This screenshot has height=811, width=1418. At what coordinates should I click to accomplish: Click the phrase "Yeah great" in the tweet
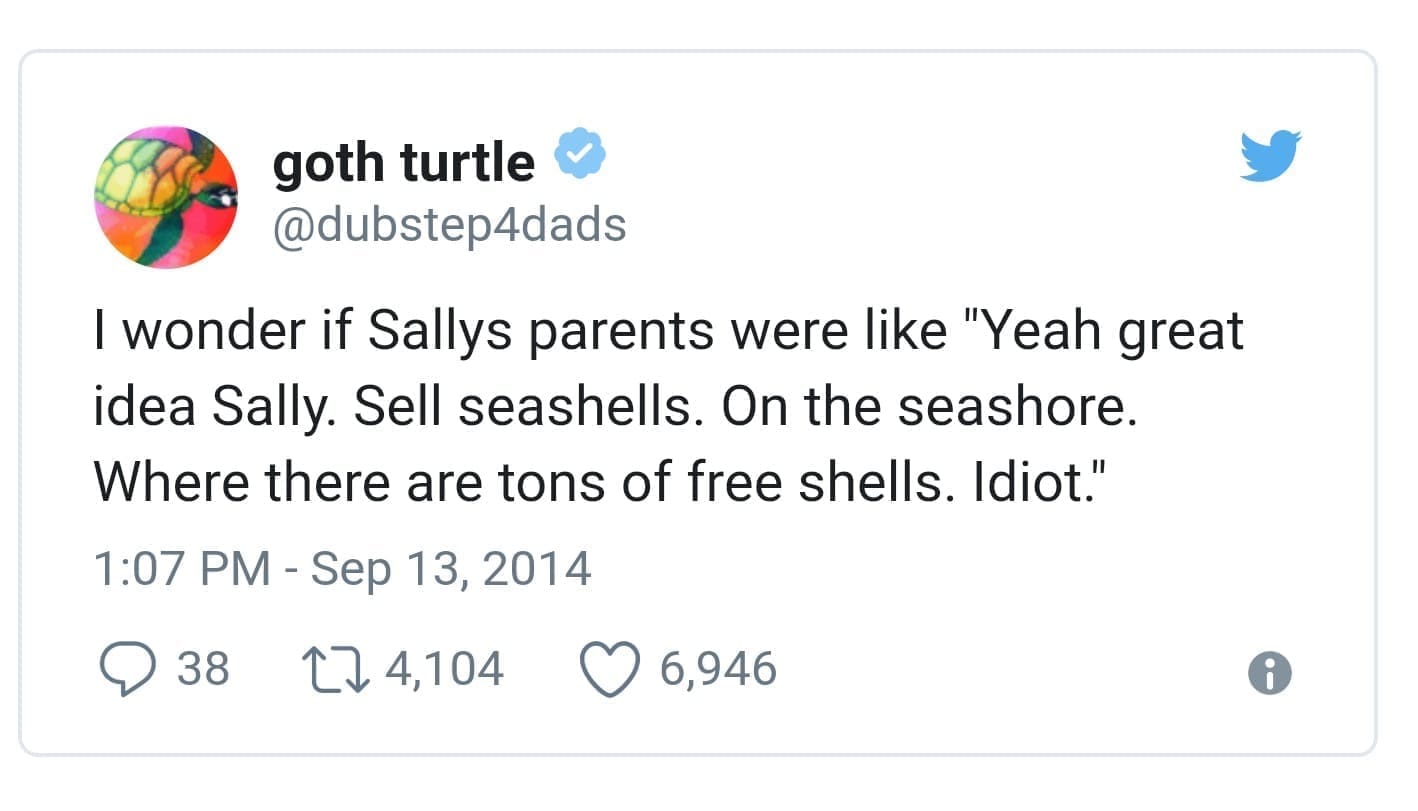coord(1111,332)
